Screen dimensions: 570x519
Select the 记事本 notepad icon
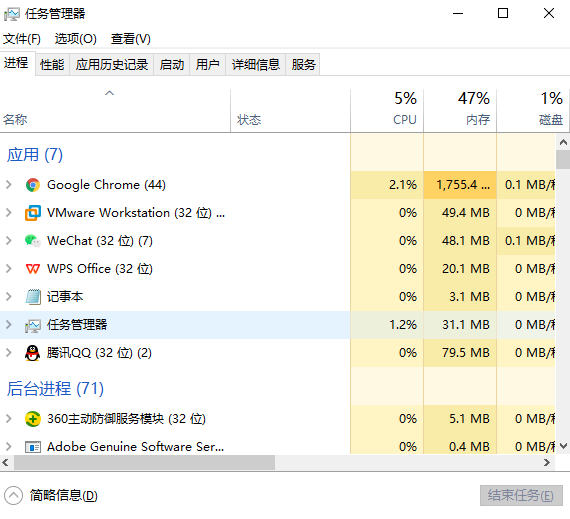tap(33, 297)
